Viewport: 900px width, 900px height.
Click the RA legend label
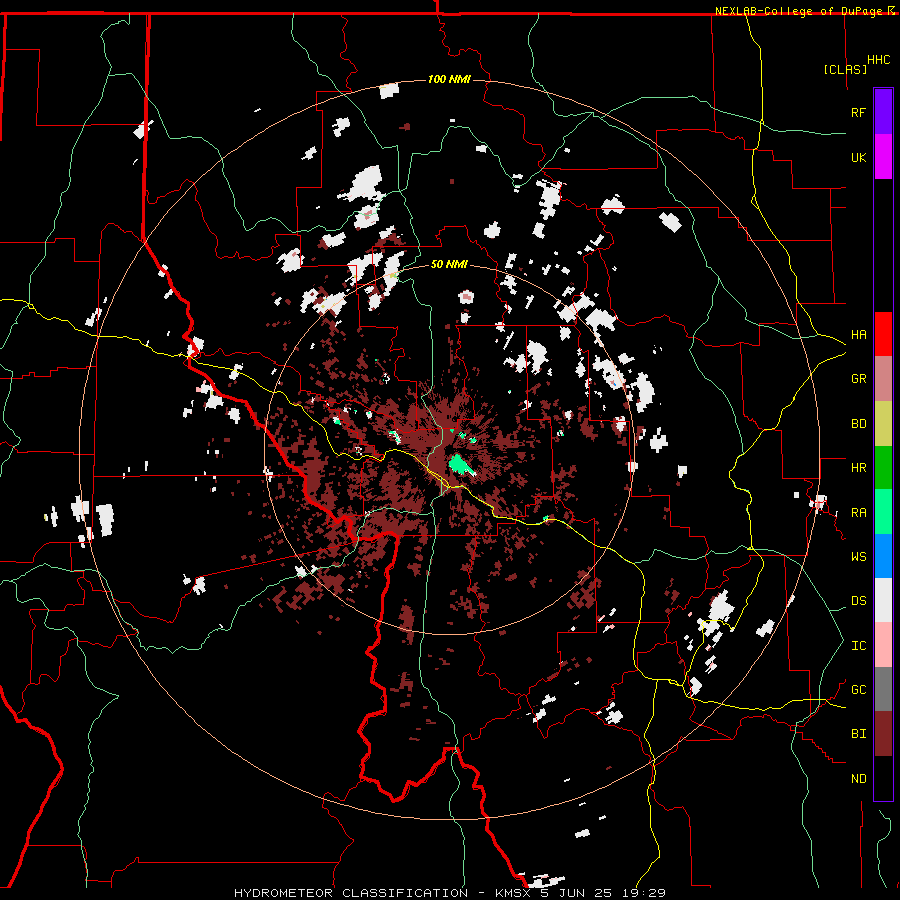pos(858,513)
